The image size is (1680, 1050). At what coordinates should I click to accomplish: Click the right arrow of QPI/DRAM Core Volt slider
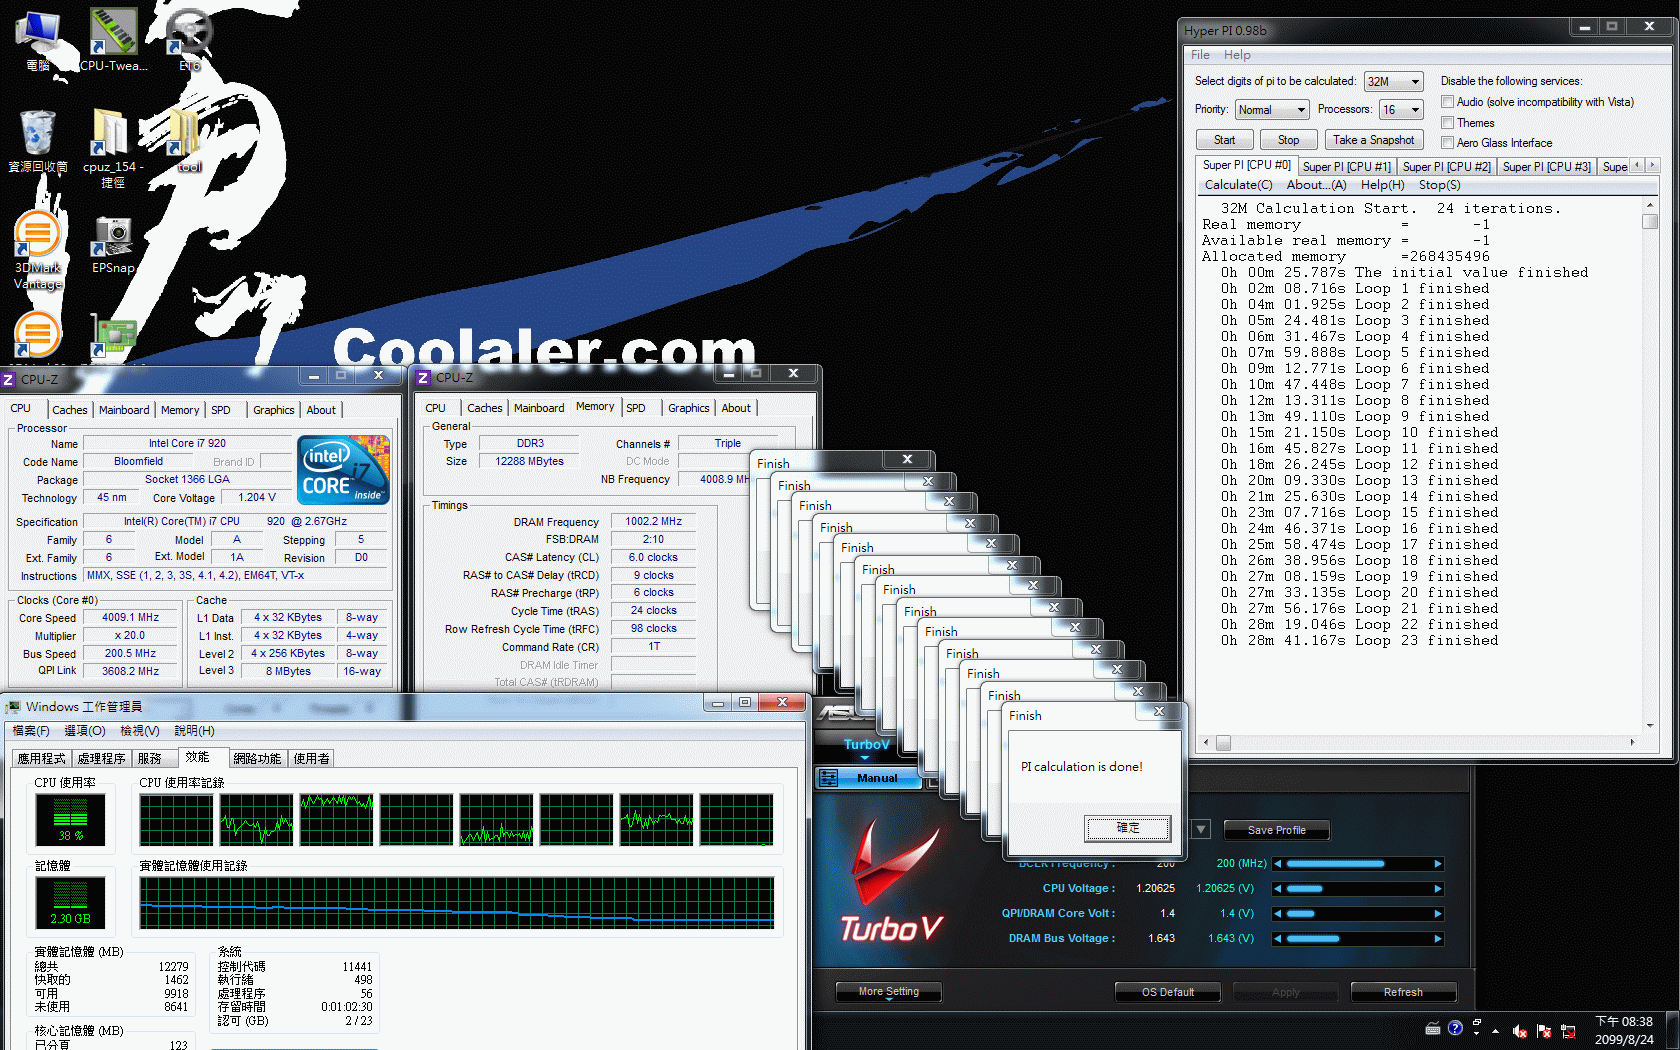tap(1438, 914)
